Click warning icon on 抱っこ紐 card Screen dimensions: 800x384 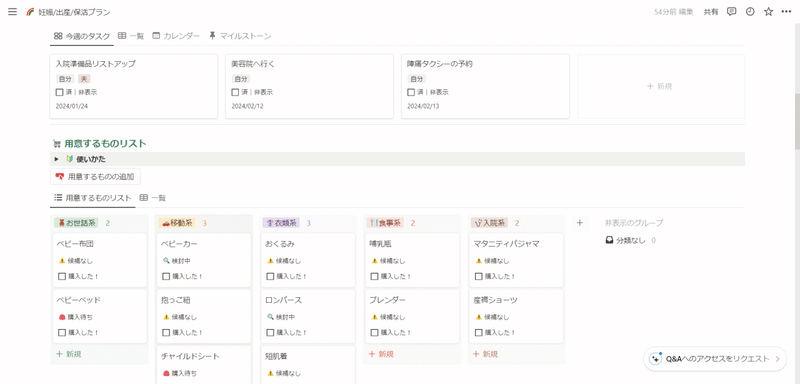pyautogui.click(x=166, y=317)
